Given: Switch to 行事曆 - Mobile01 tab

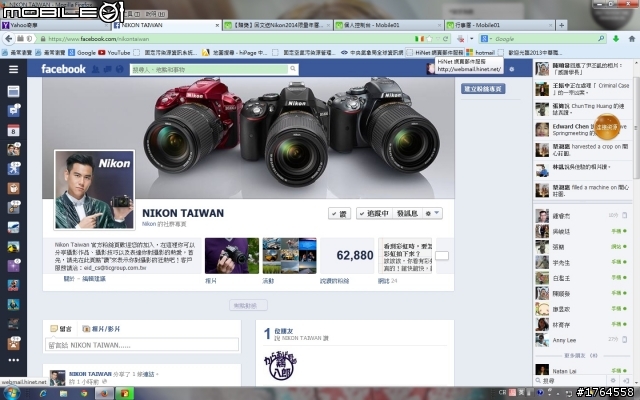Looking at the screenshot, I should coord(500,25).
